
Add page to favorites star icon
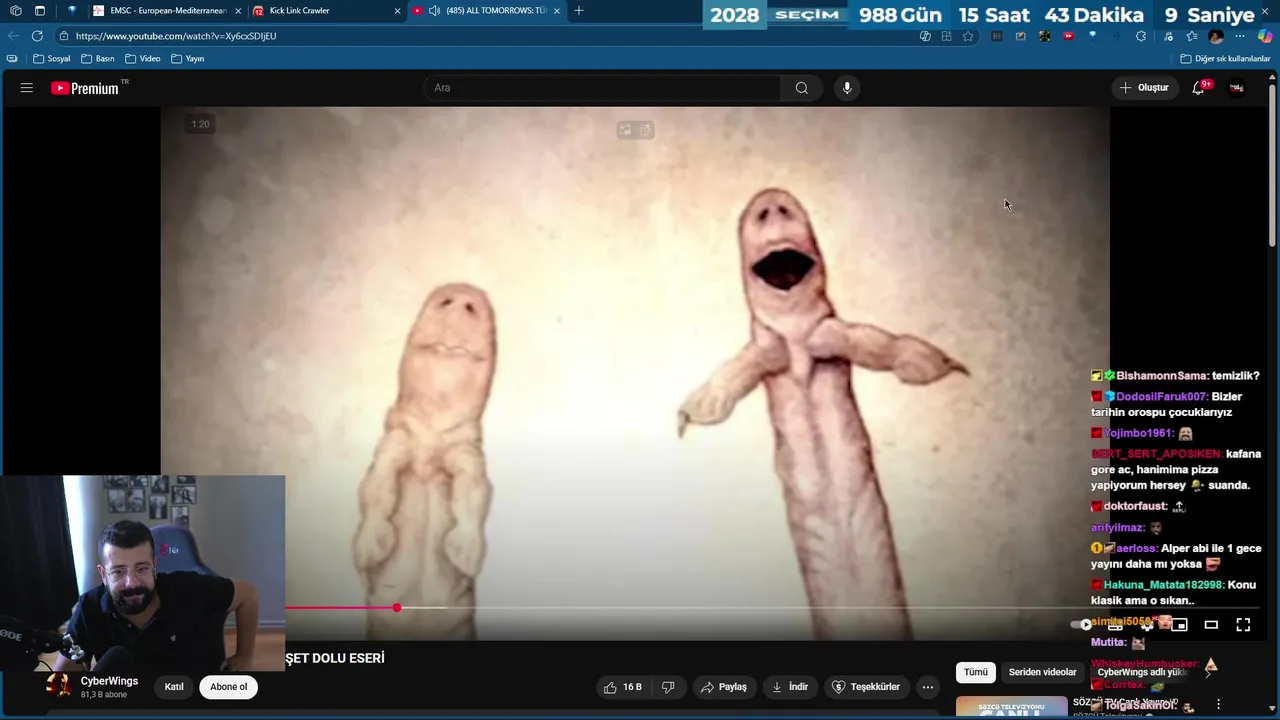coord(968,36)
